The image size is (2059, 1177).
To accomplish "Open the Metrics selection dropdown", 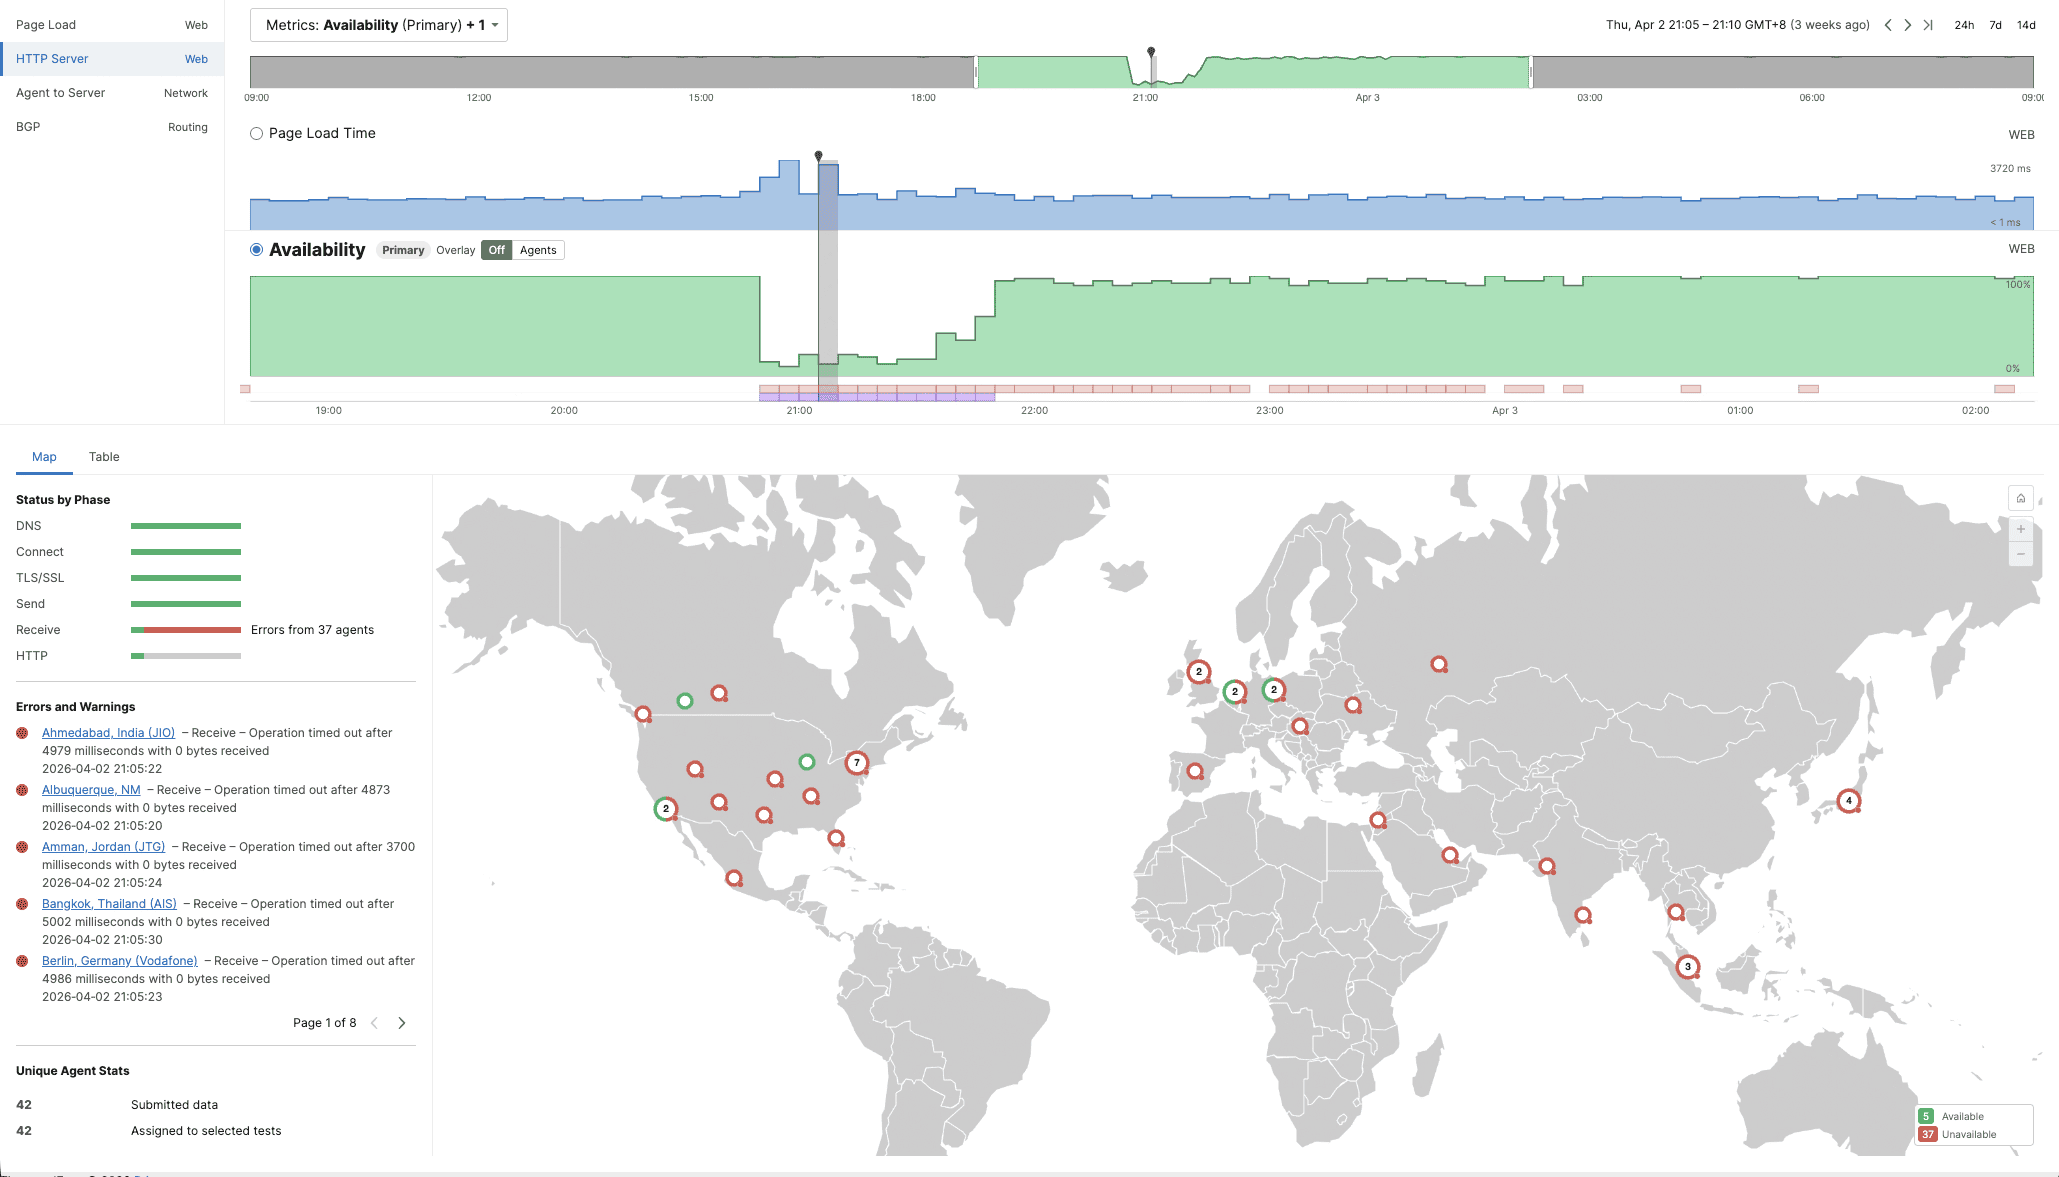I will point(378,25).
